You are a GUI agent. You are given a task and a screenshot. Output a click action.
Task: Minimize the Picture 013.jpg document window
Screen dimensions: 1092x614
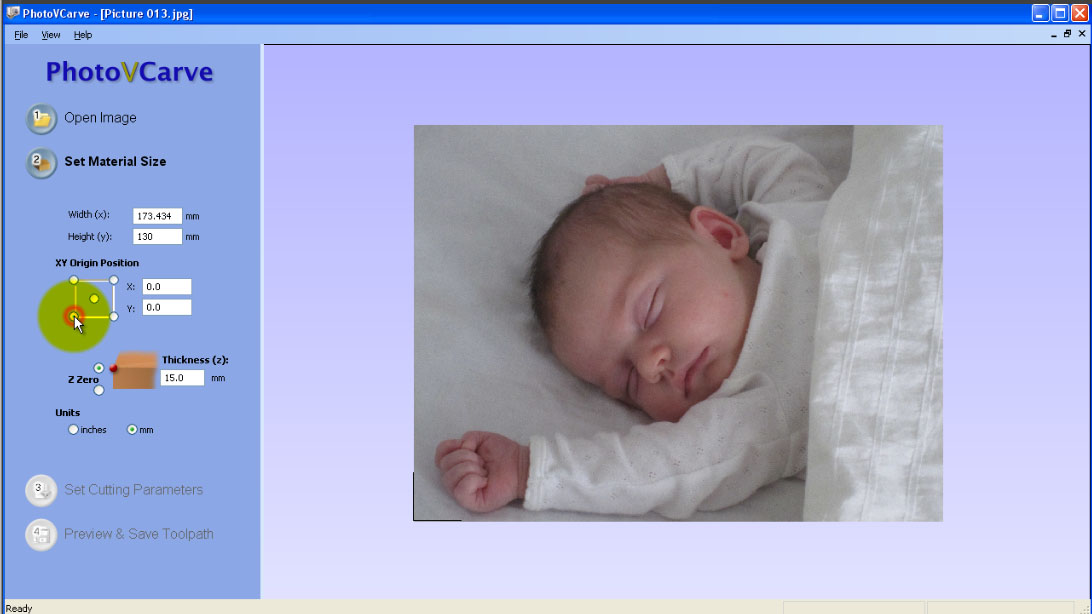[x=1054, y=34]
